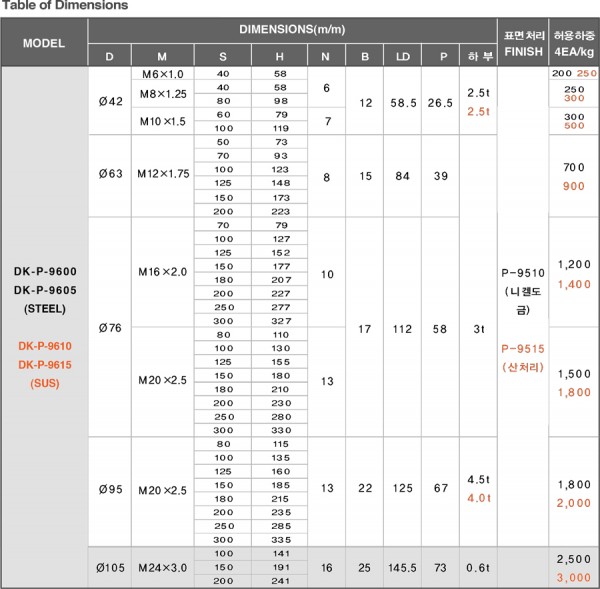Select the MODEL column header
The width and height of the screenshot is (600, 589).
pos(44,44)
